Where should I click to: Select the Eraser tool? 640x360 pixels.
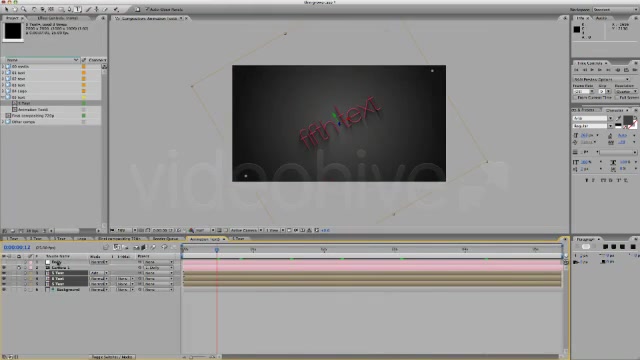[x=106, y=9]
